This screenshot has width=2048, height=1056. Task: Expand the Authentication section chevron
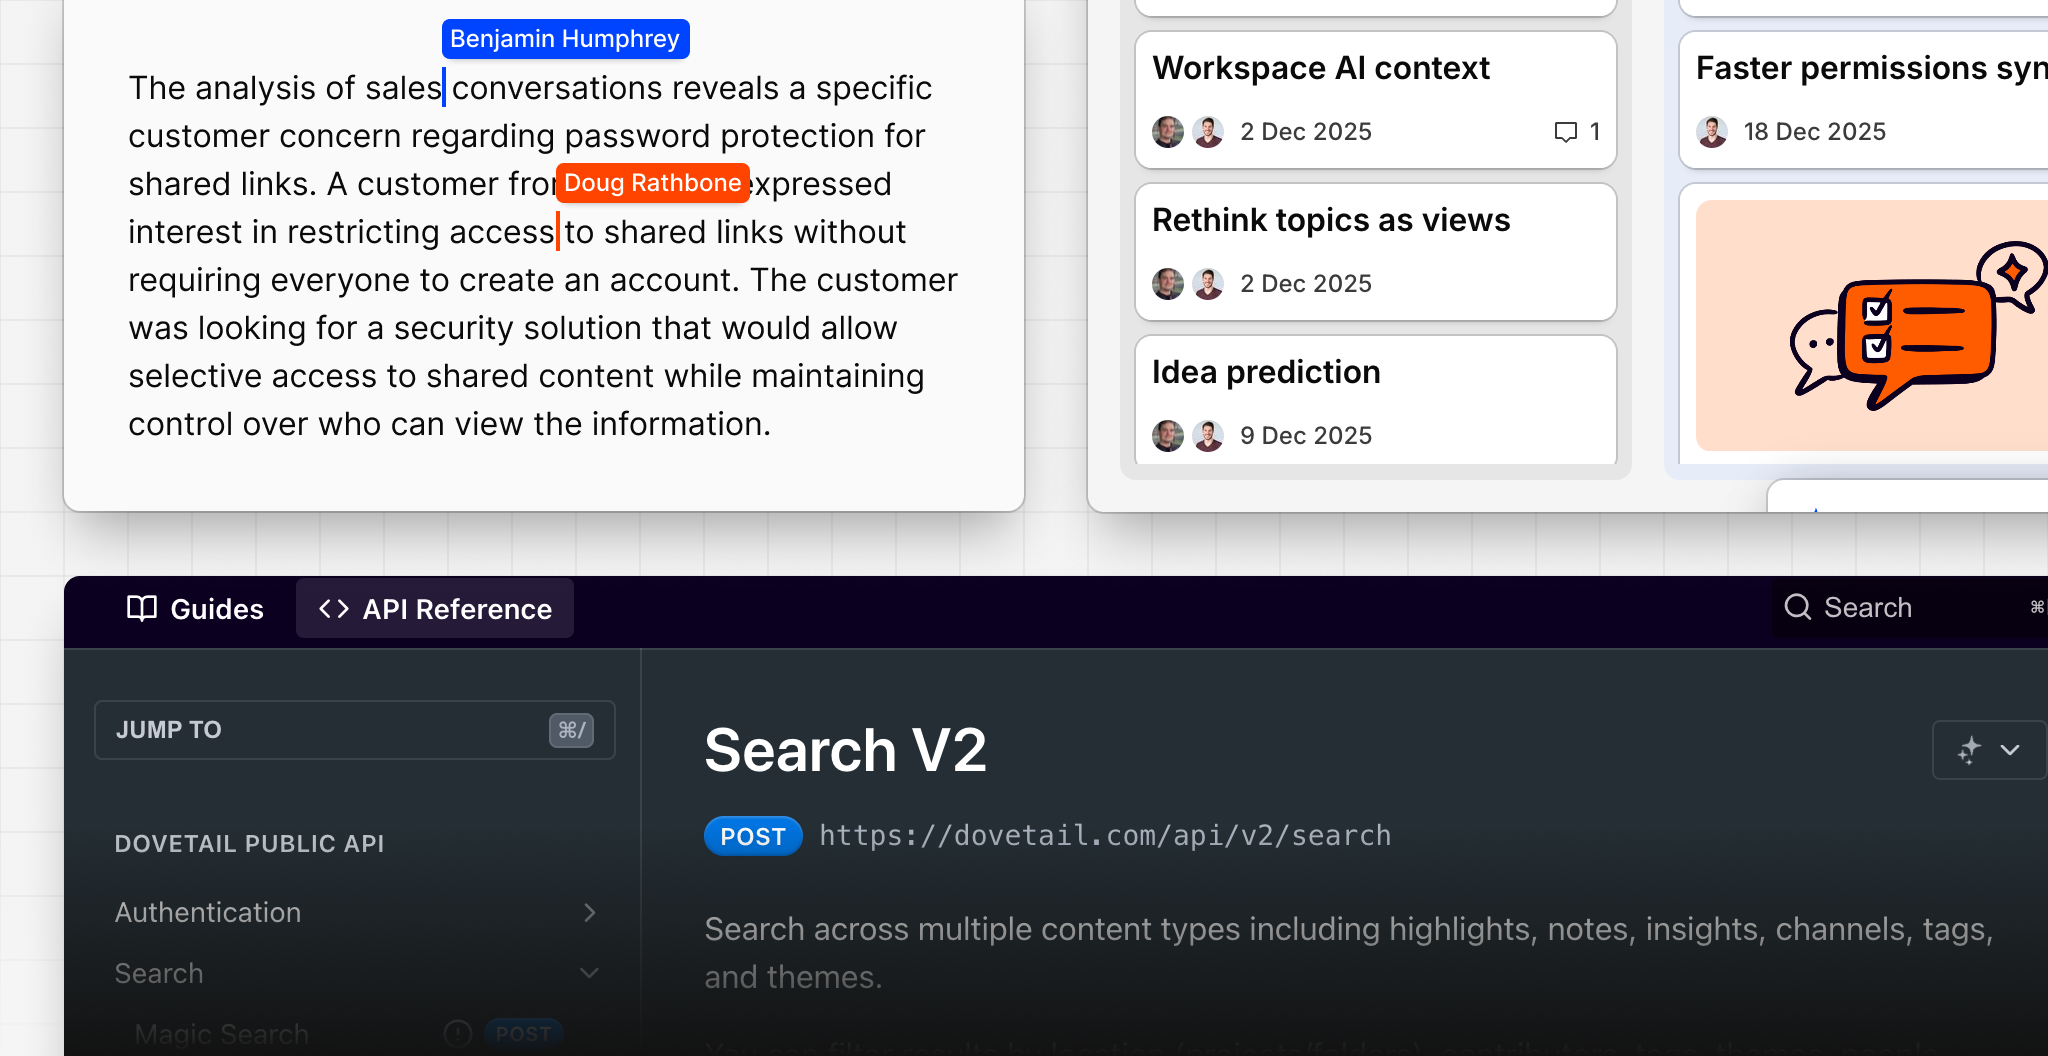(589, 912)
